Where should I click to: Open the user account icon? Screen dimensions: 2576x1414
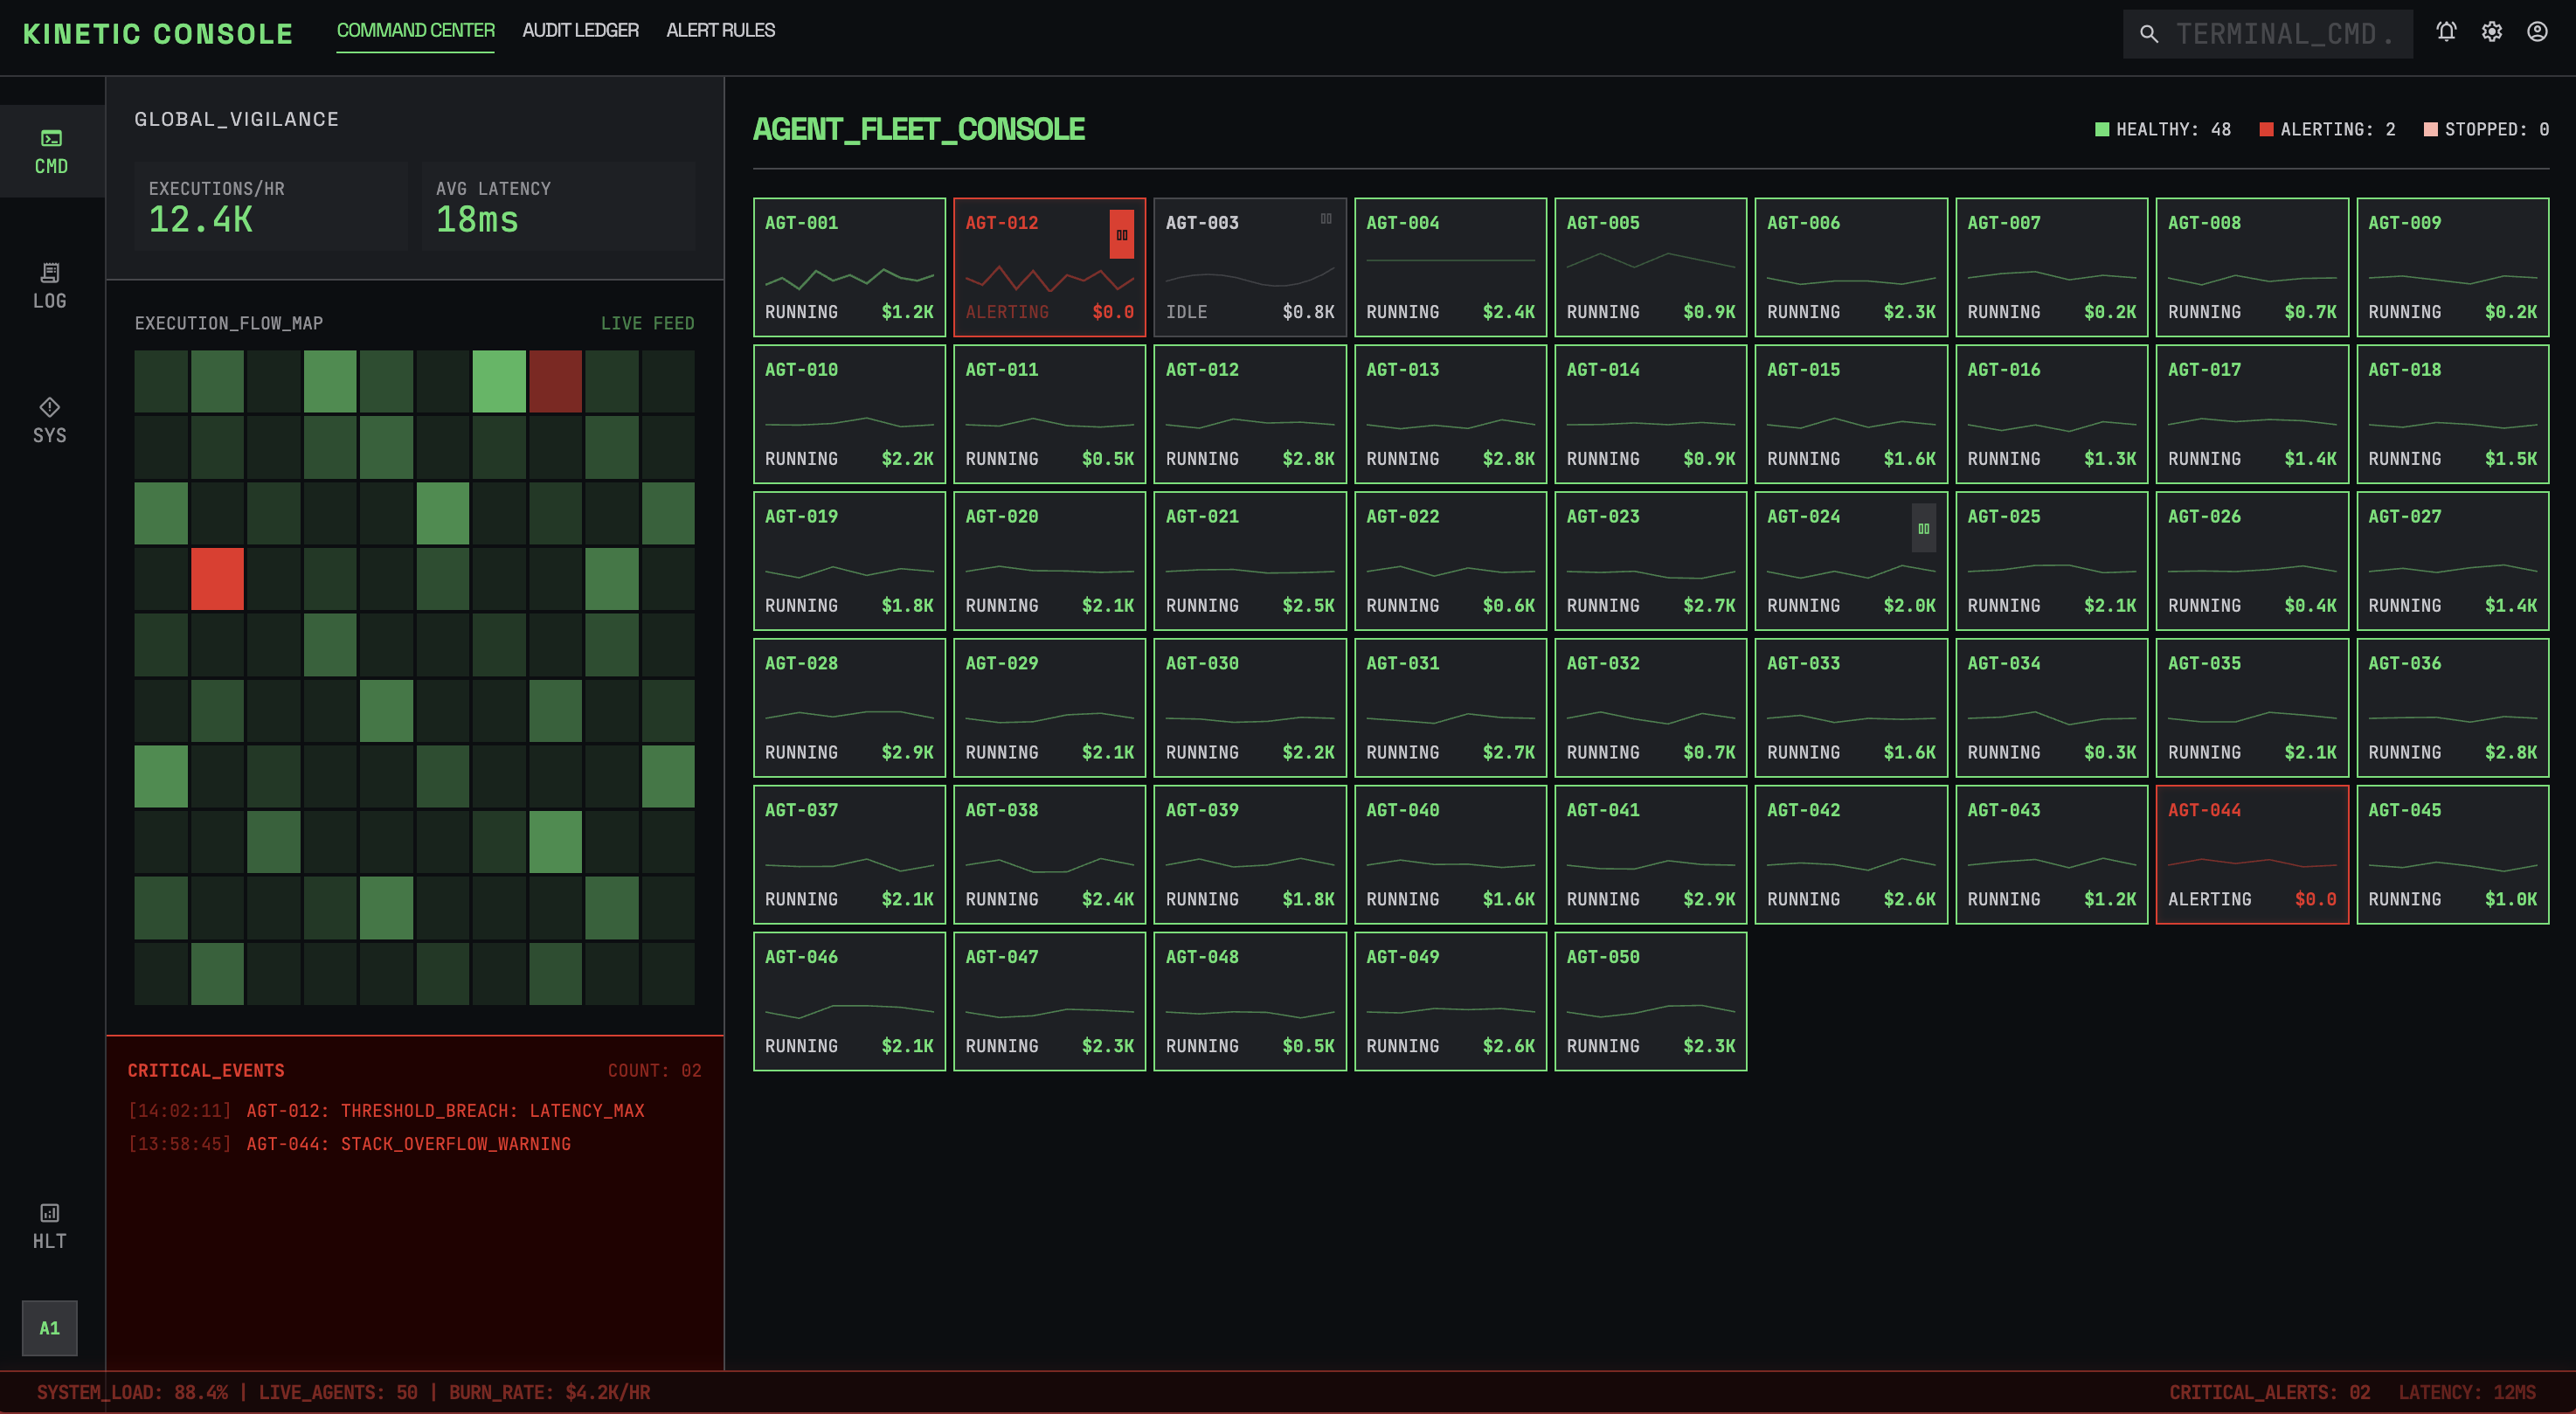tap(2537, 32)
